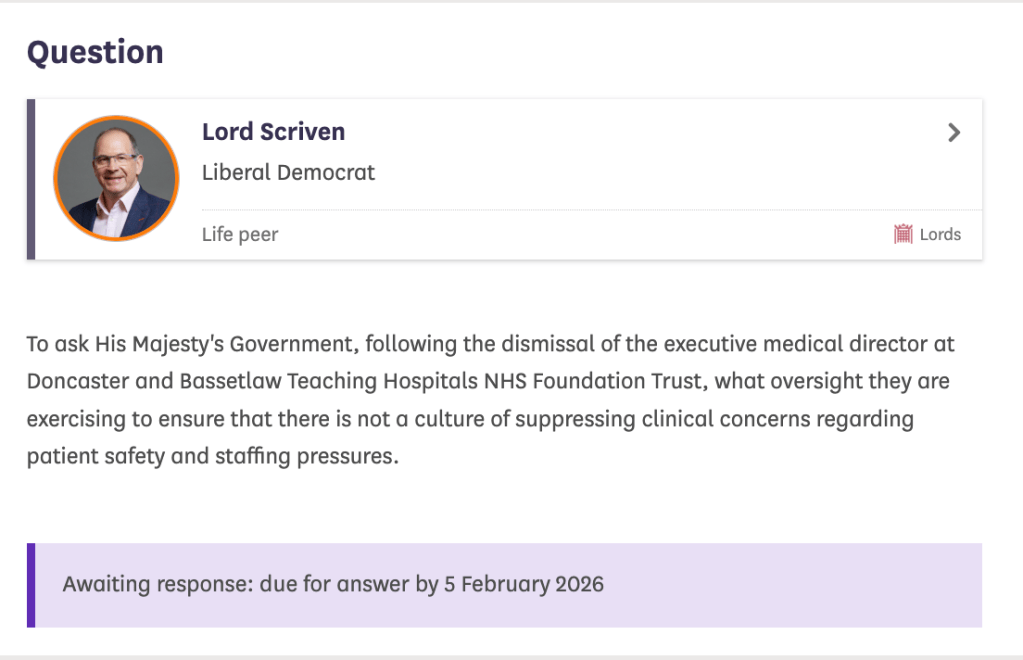Select the Life peer text
1023x660 pixels.
pyautogui.click(x=240, y=234)
